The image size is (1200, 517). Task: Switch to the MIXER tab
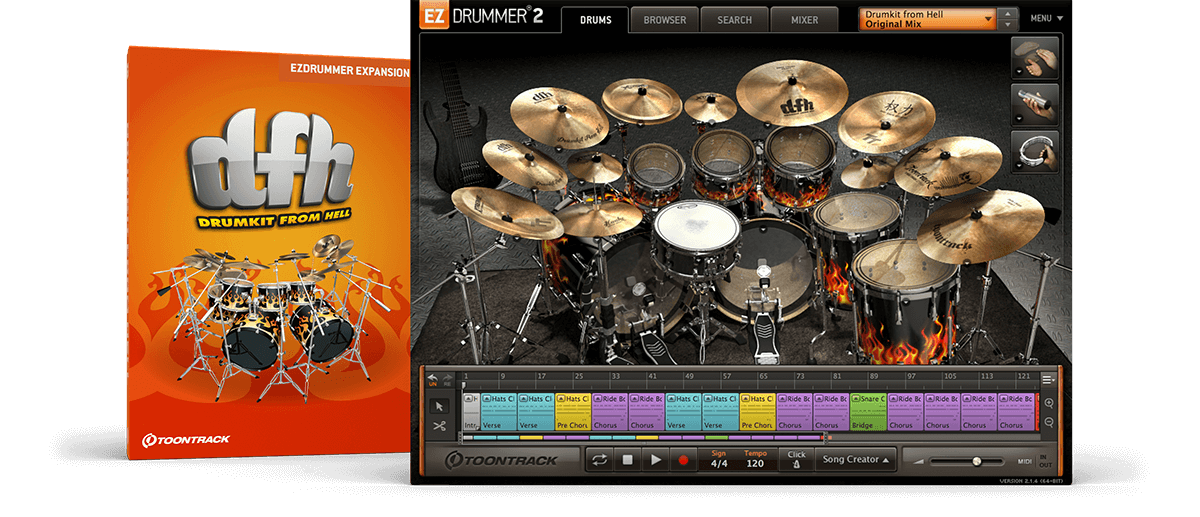(804, 20)
